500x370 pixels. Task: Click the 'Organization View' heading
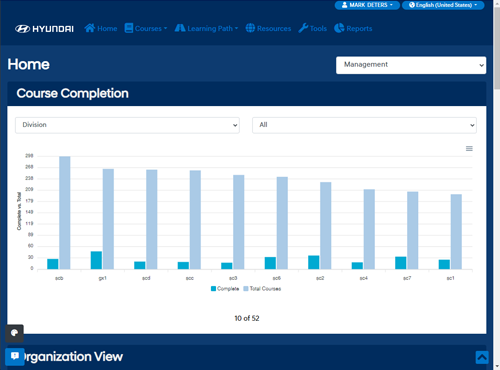pos(73,357)
